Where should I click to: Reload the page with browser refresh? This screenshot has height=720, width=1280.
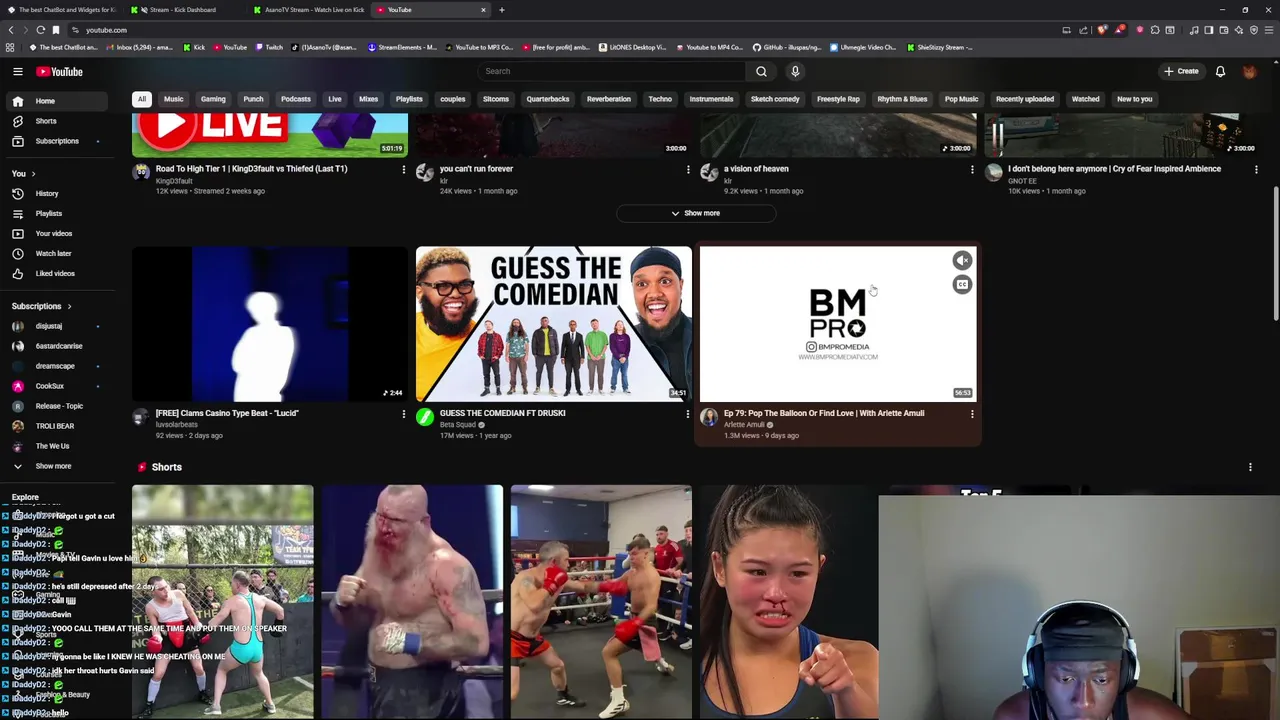(x=40, y=30)
